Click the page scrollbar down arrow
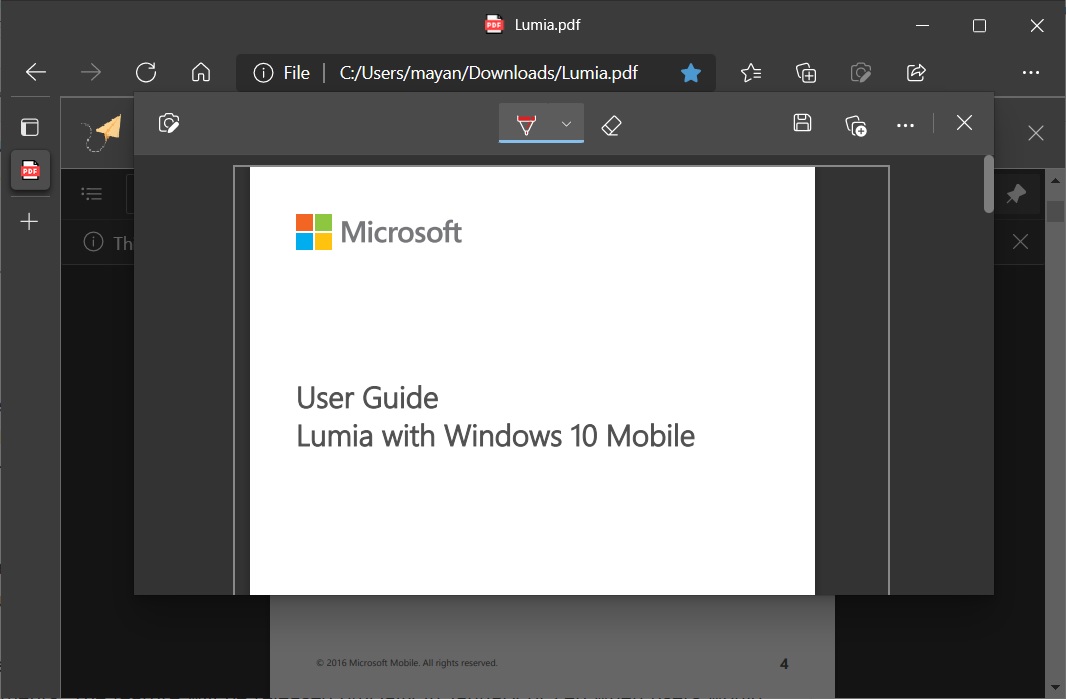The image size is (1066, 699). (x=1055, y=687)
